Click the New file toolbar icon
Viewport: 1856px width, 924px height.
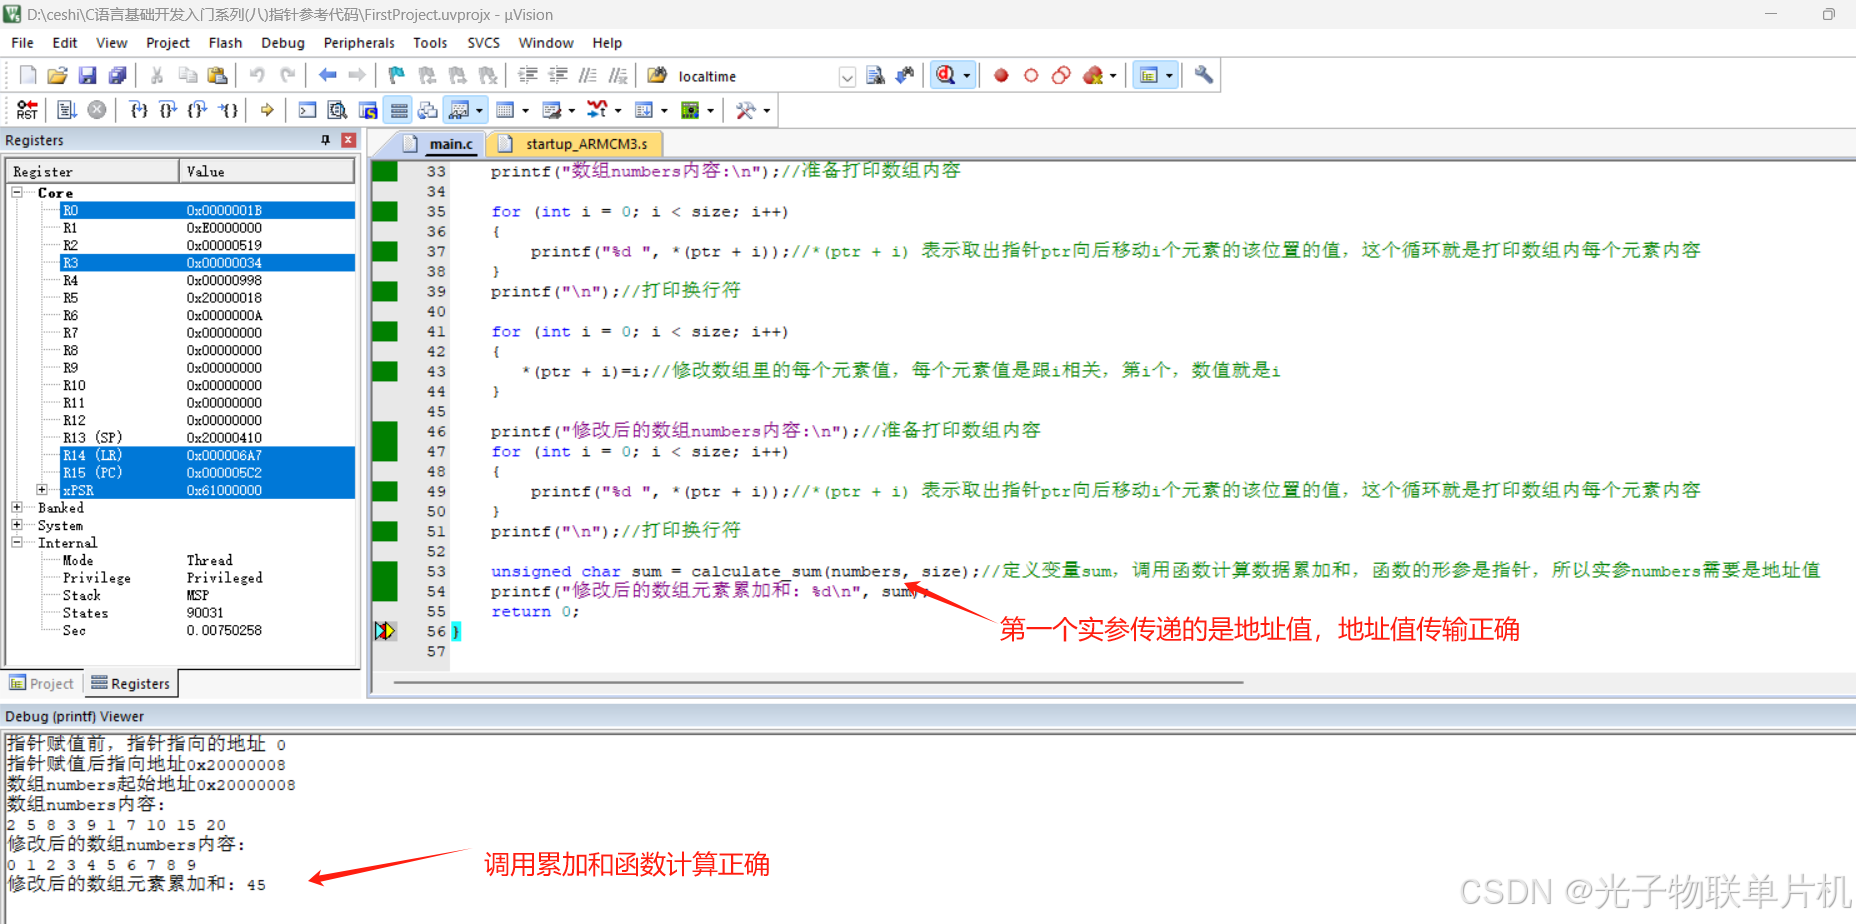pyautogui.click(x=28, y=75)
